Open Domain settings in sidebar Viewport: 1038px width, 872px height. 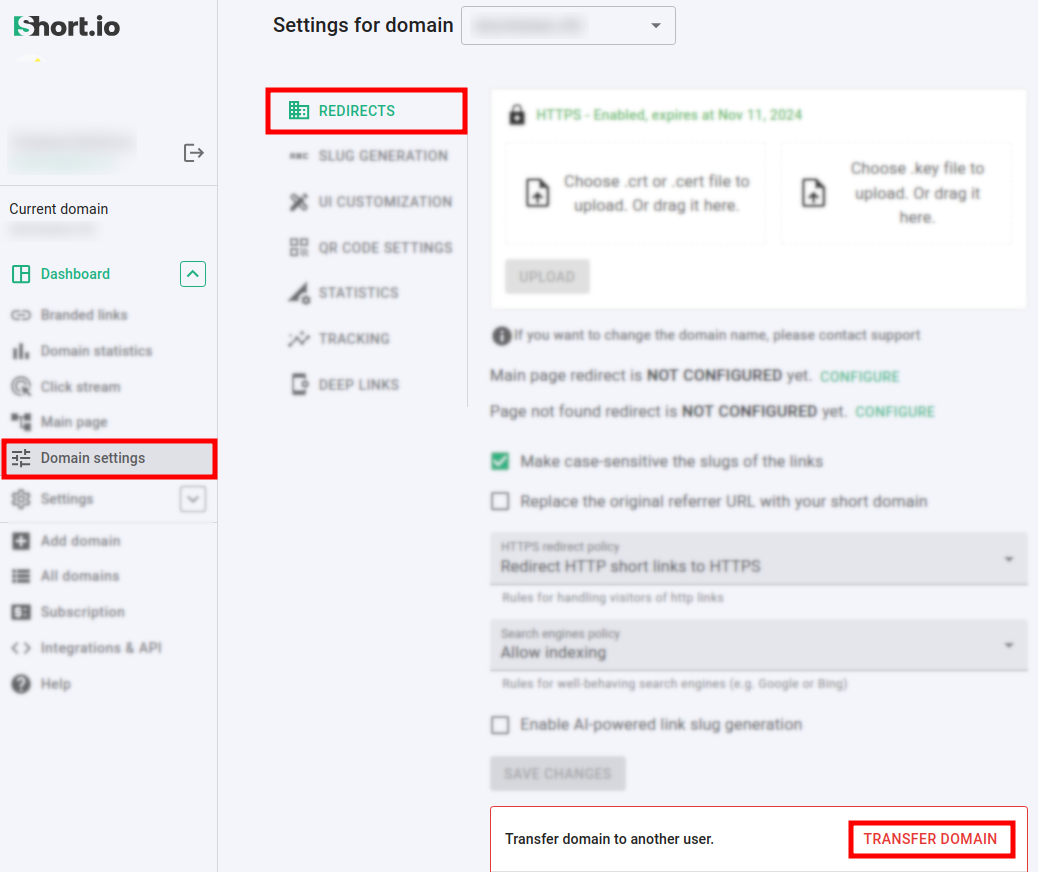click(93, 458)
